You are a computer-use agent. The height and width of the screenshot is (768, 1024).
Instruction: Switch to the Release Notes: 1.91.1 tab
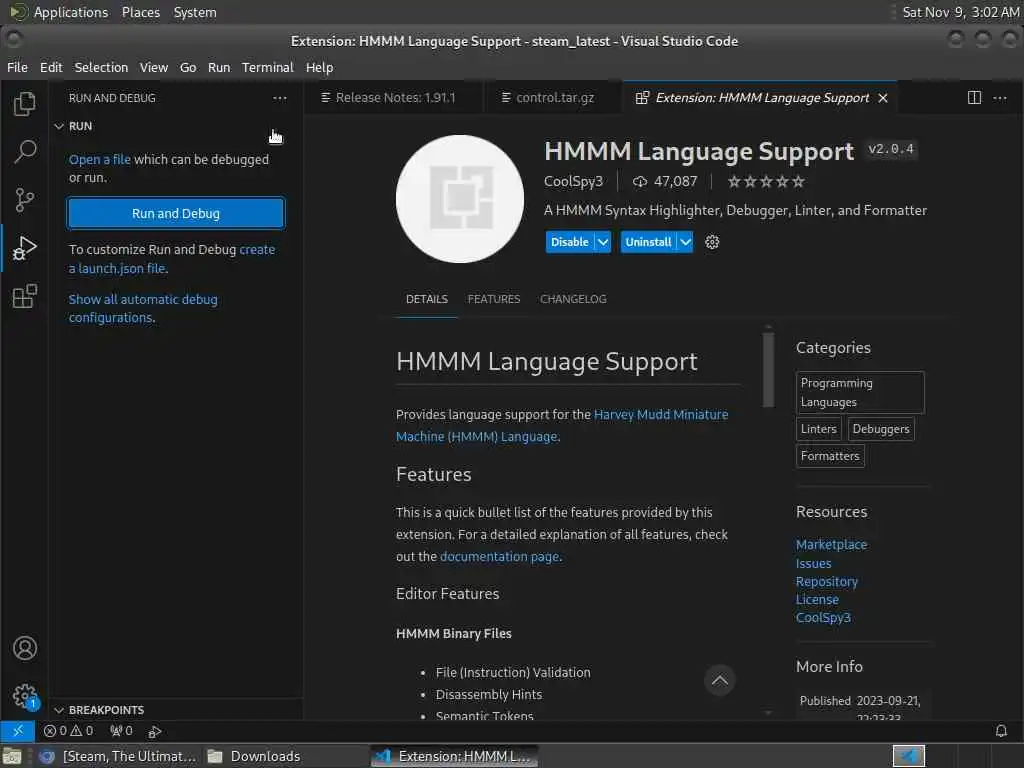394,98
